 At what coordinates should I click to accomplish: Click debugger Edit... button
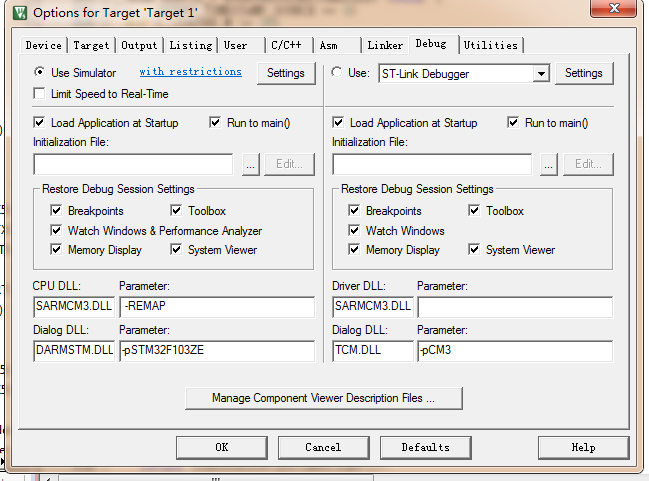pos(588,164)
